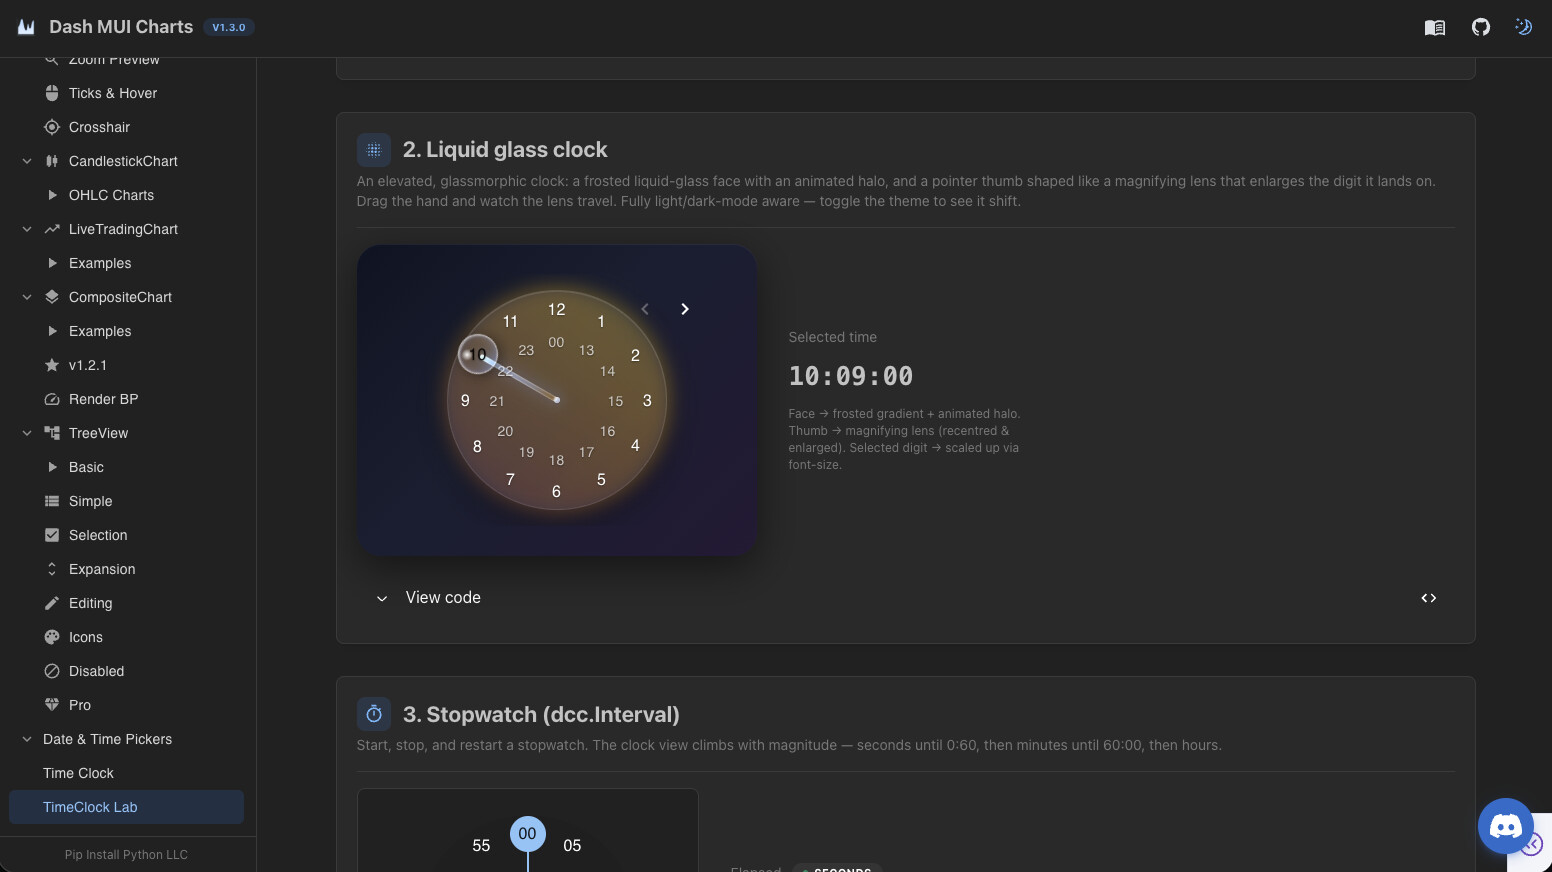This screenshot has width=1552, height=872.
Task: Click the Simple list icon
Action: pos(52,501)
